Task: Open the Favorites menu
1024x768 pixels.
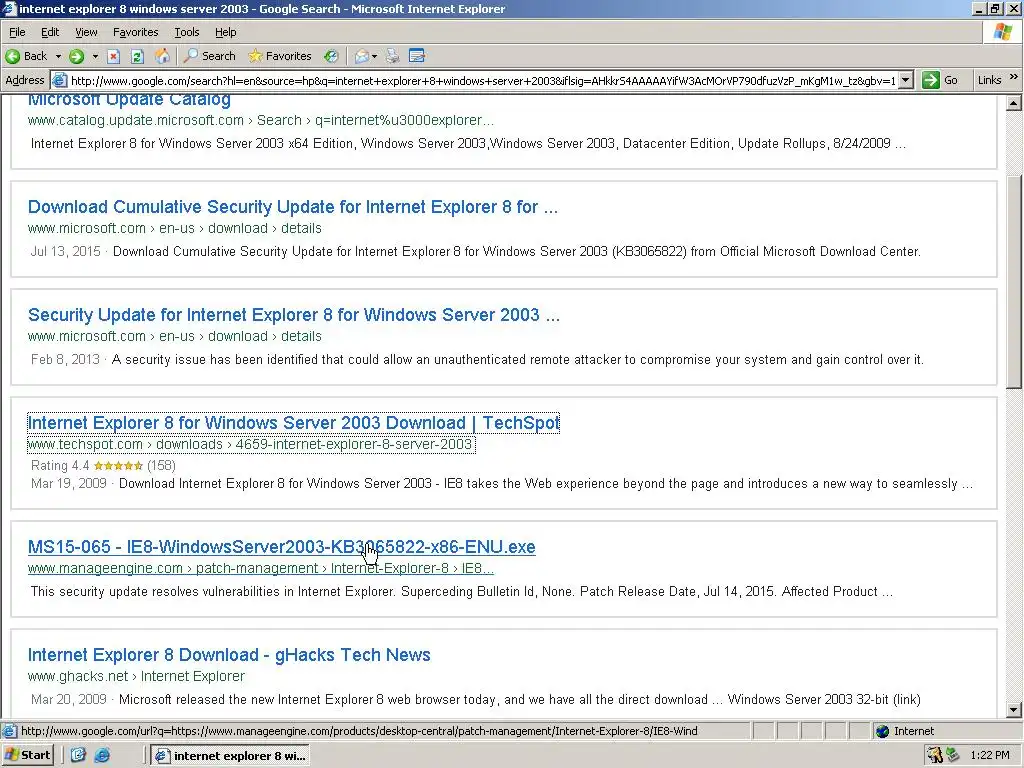Action: click(135, 32)
